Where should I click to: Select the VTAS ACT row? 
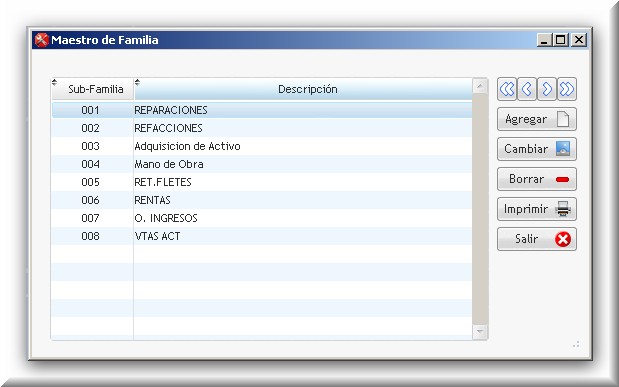(262, 236)
